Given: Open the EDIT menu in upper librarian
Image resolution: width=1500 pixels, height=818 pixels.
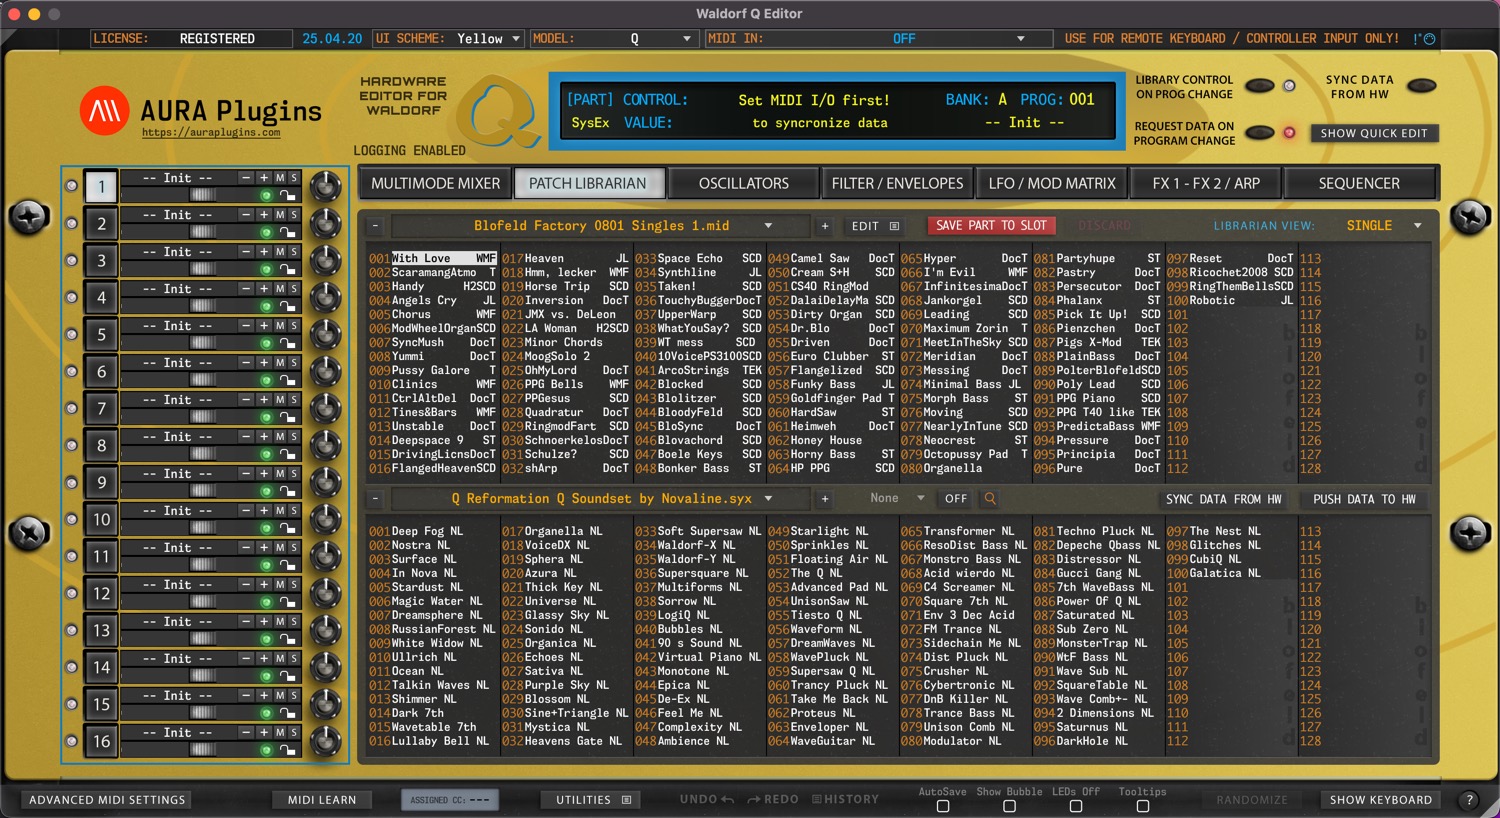Looking at the screenshot, I should click(x=875, y=226).
